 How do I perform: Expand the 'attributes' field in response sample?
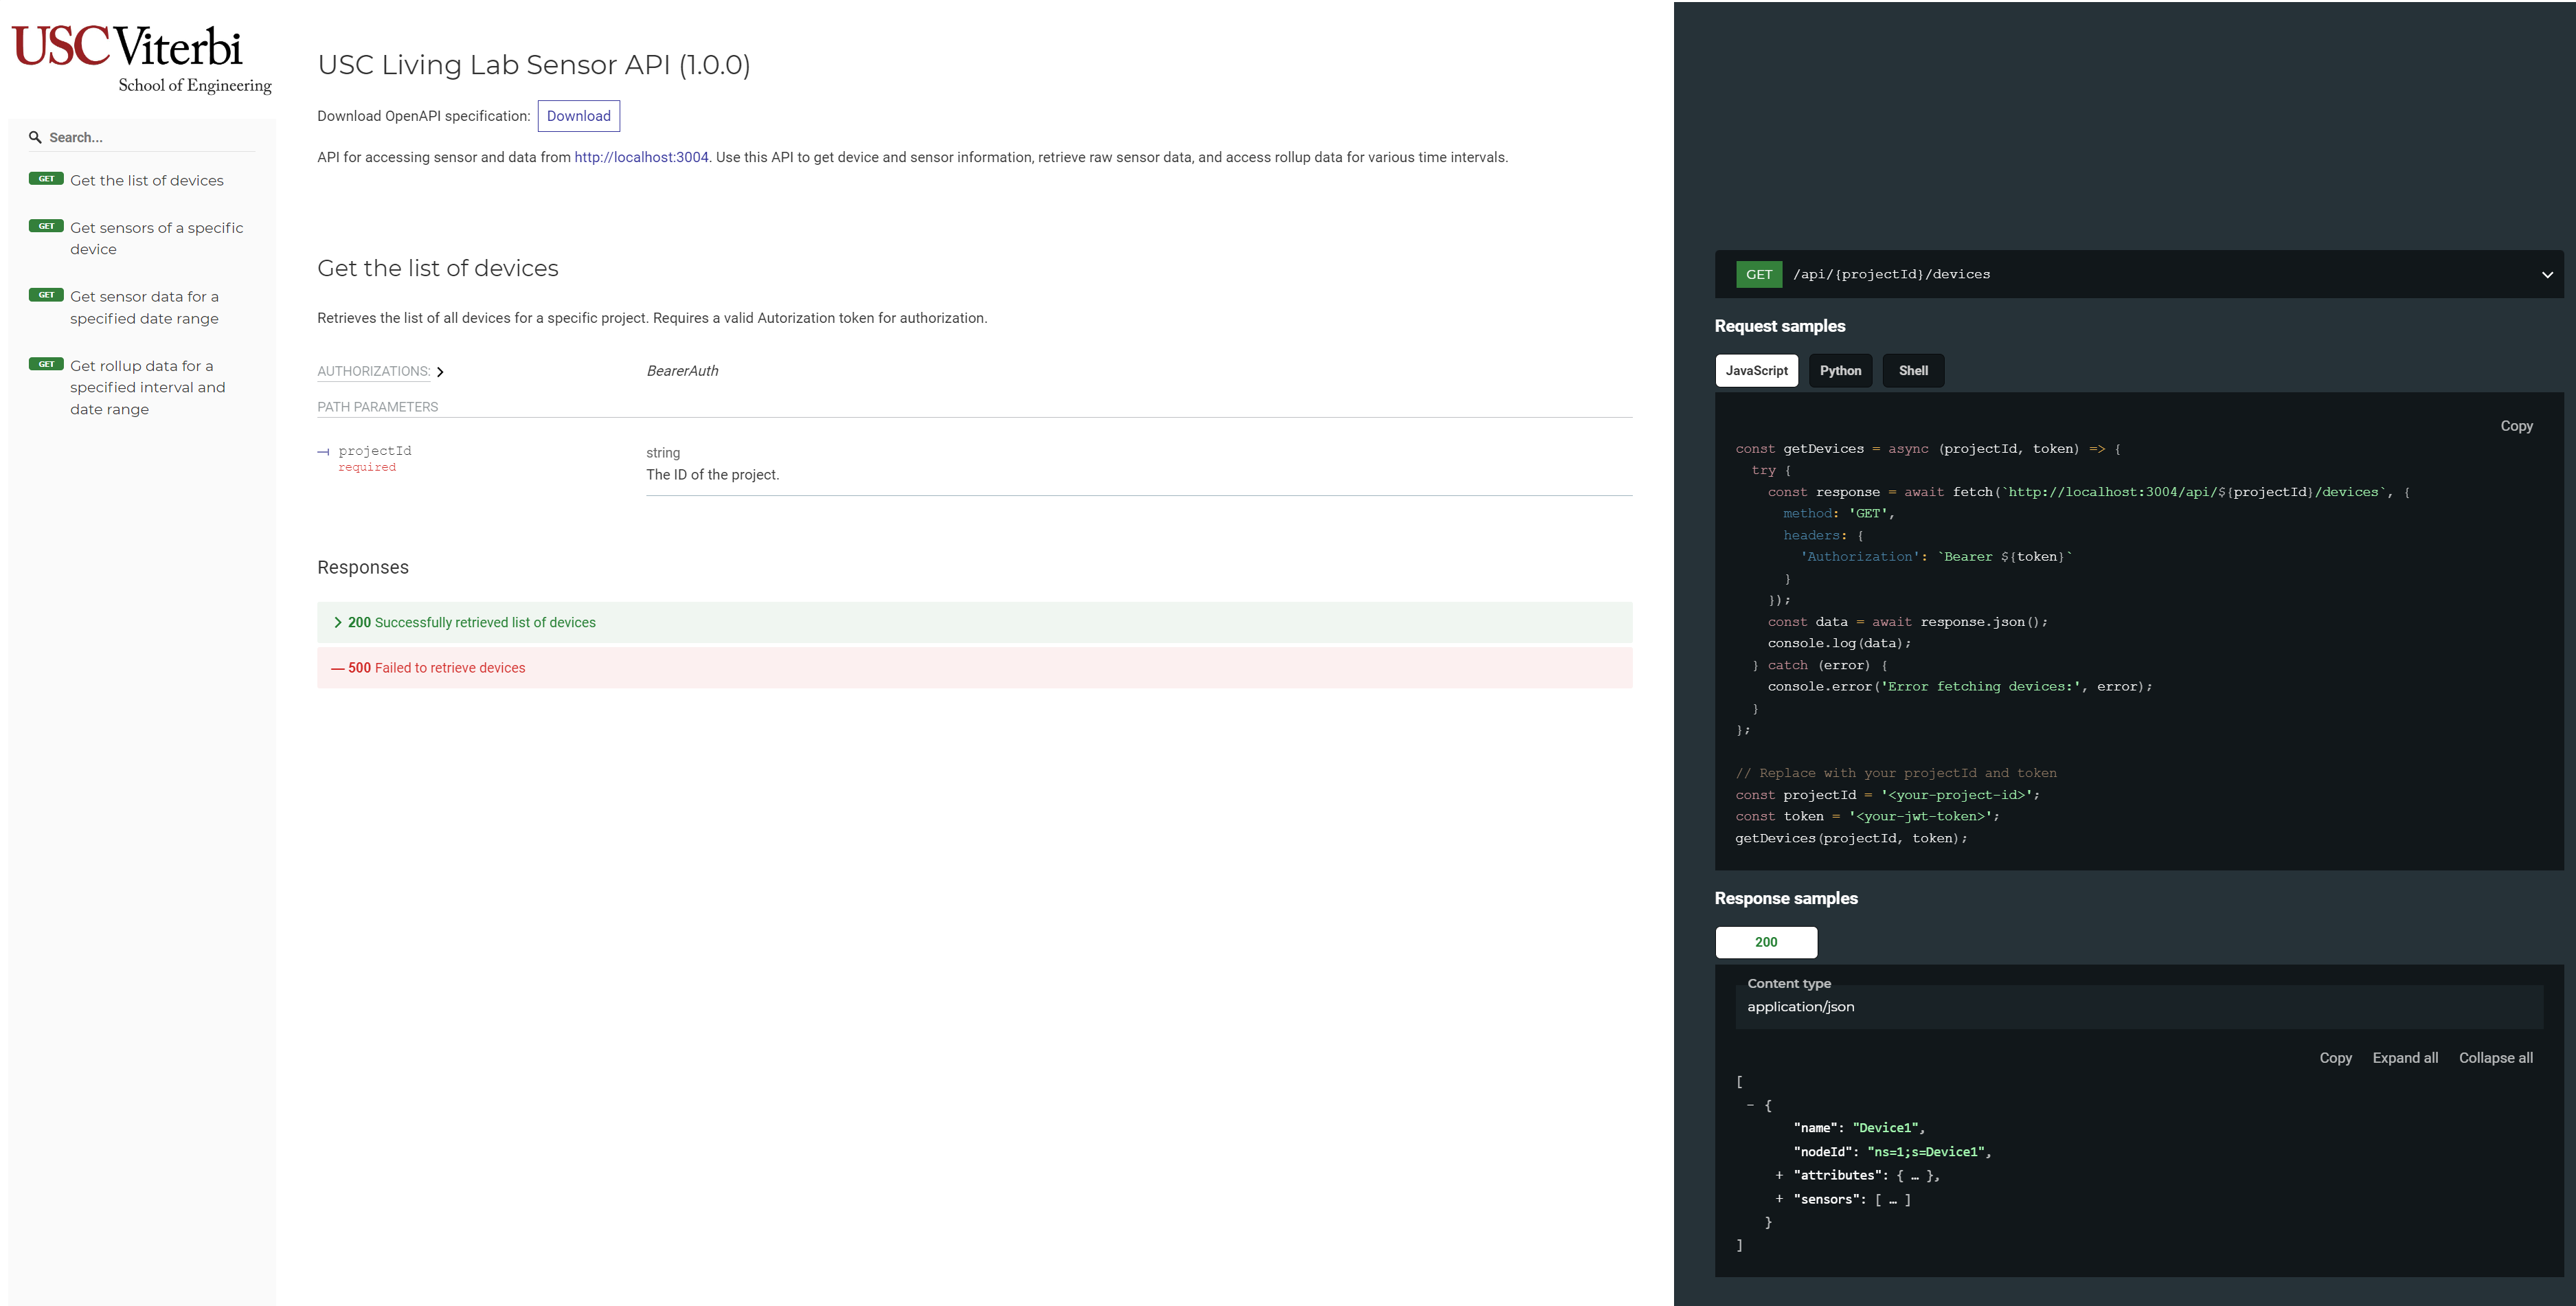click(x=1779, y=1175)
